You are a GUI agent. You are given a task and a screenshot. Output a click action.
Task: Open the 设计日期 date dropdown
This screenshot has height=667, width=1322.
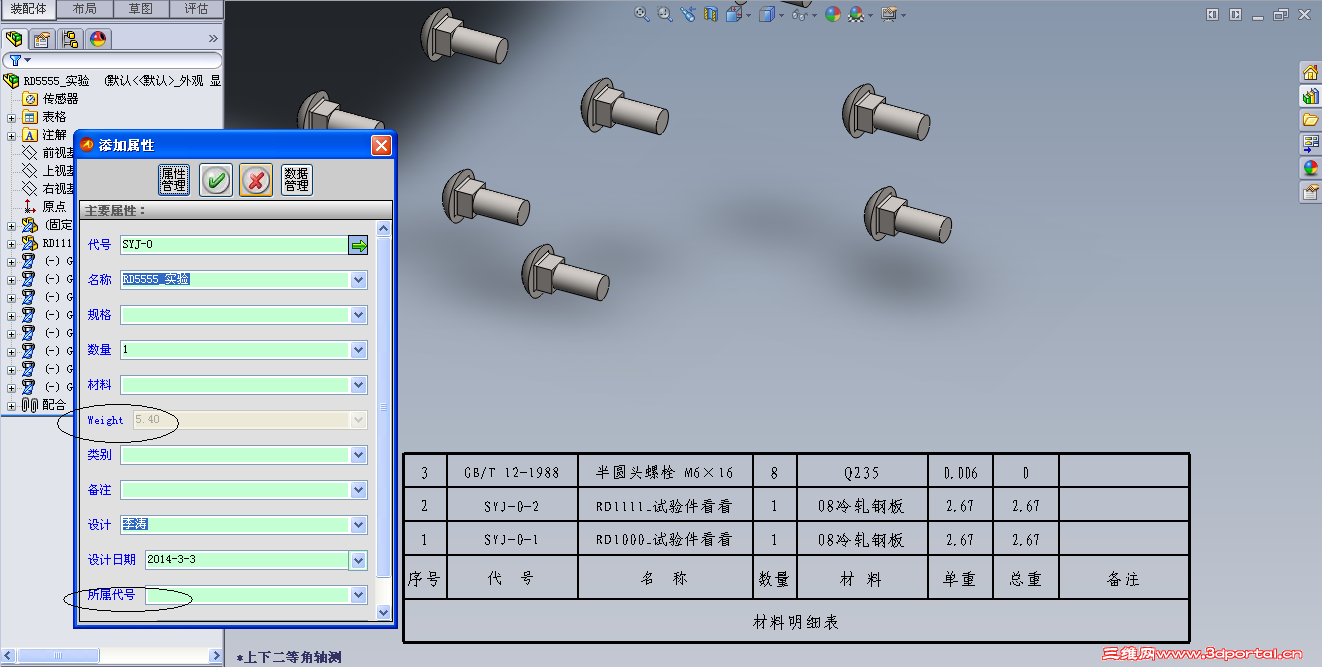pyautogui.click(x=359, y=560)
